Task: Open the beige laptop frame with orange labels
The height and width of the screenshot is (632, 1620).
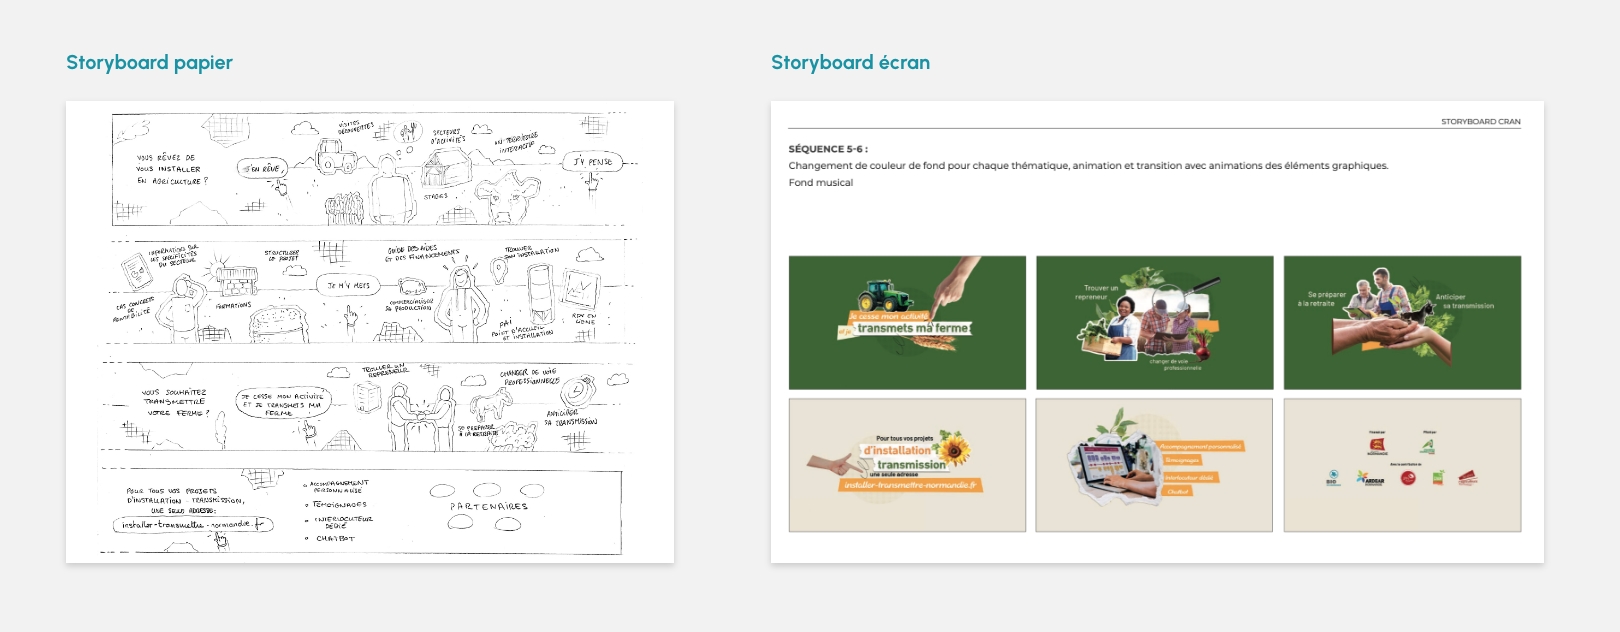Action: click(1155, 465)
